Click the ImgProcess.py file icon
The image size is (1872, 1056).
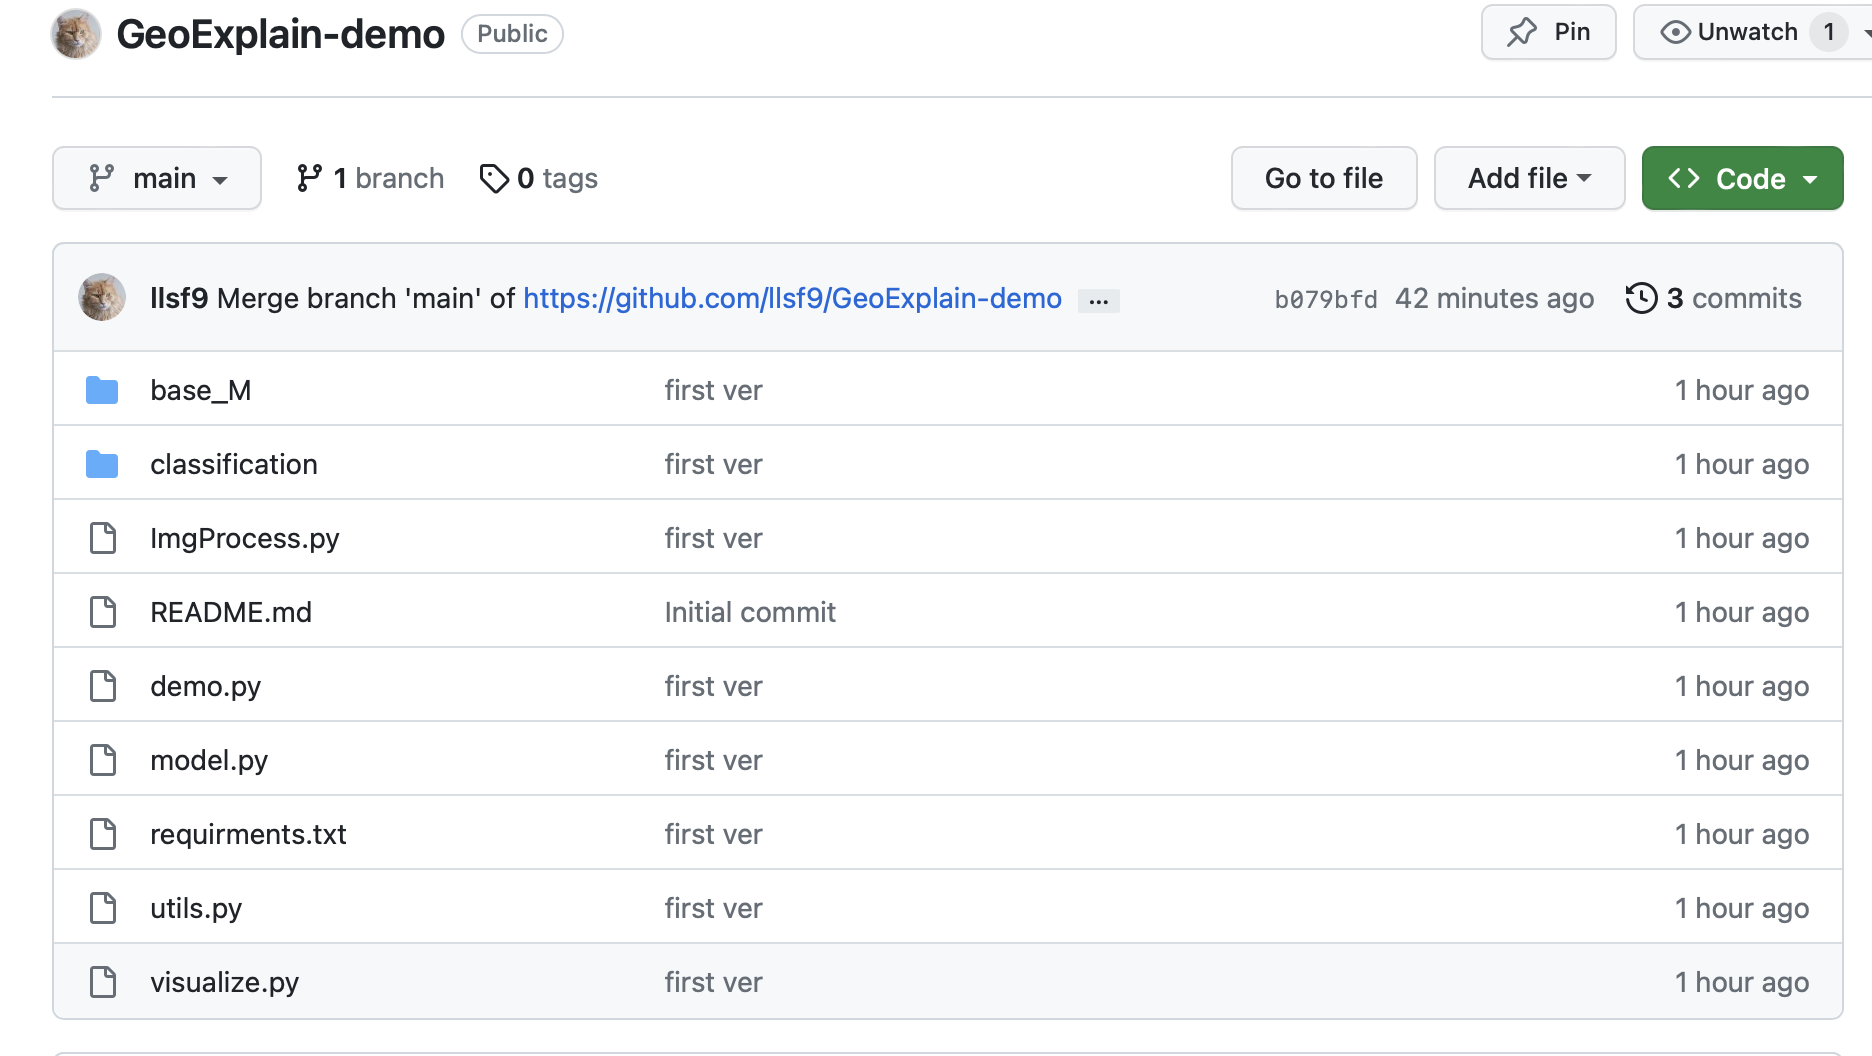click(x=103, y=538)
